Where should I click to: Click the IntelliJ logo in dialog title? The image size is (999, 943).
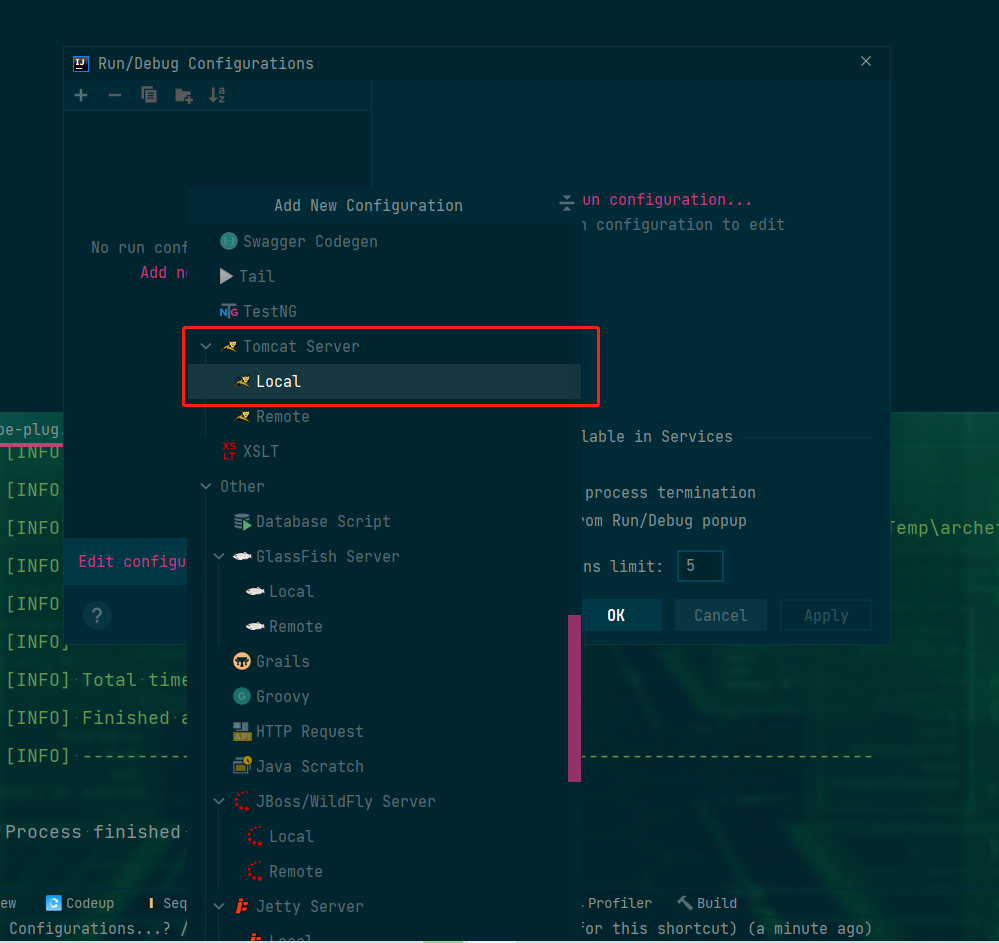(81, 64)
